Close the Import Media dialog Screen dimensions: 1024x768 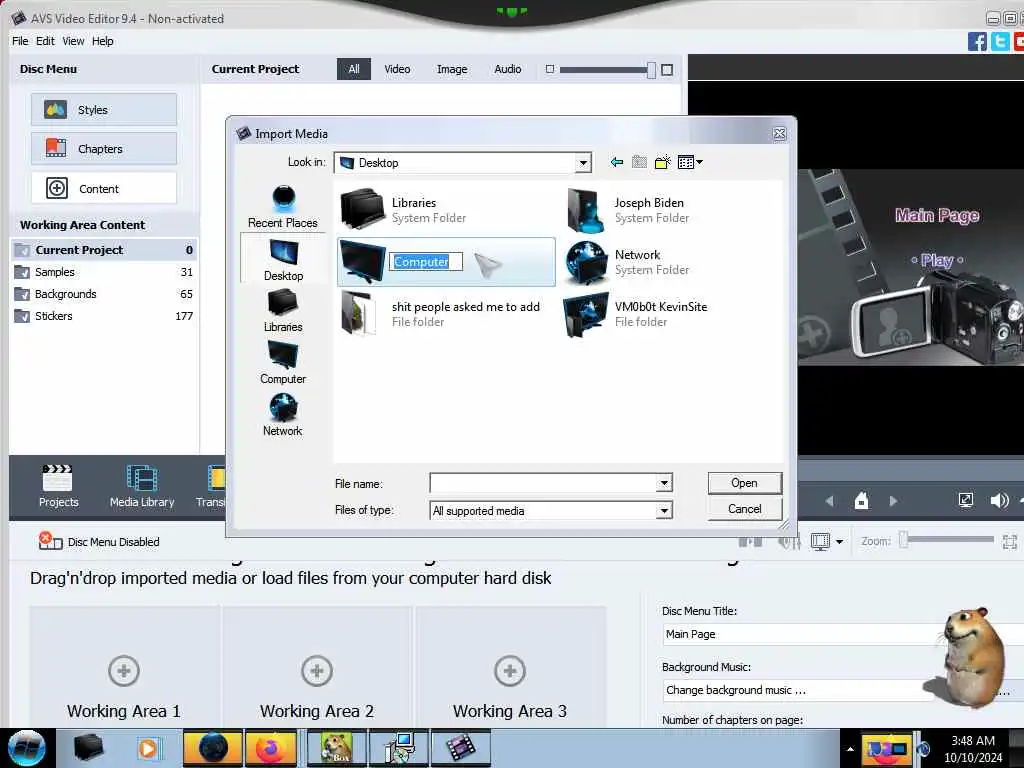(x=779, y=133)
